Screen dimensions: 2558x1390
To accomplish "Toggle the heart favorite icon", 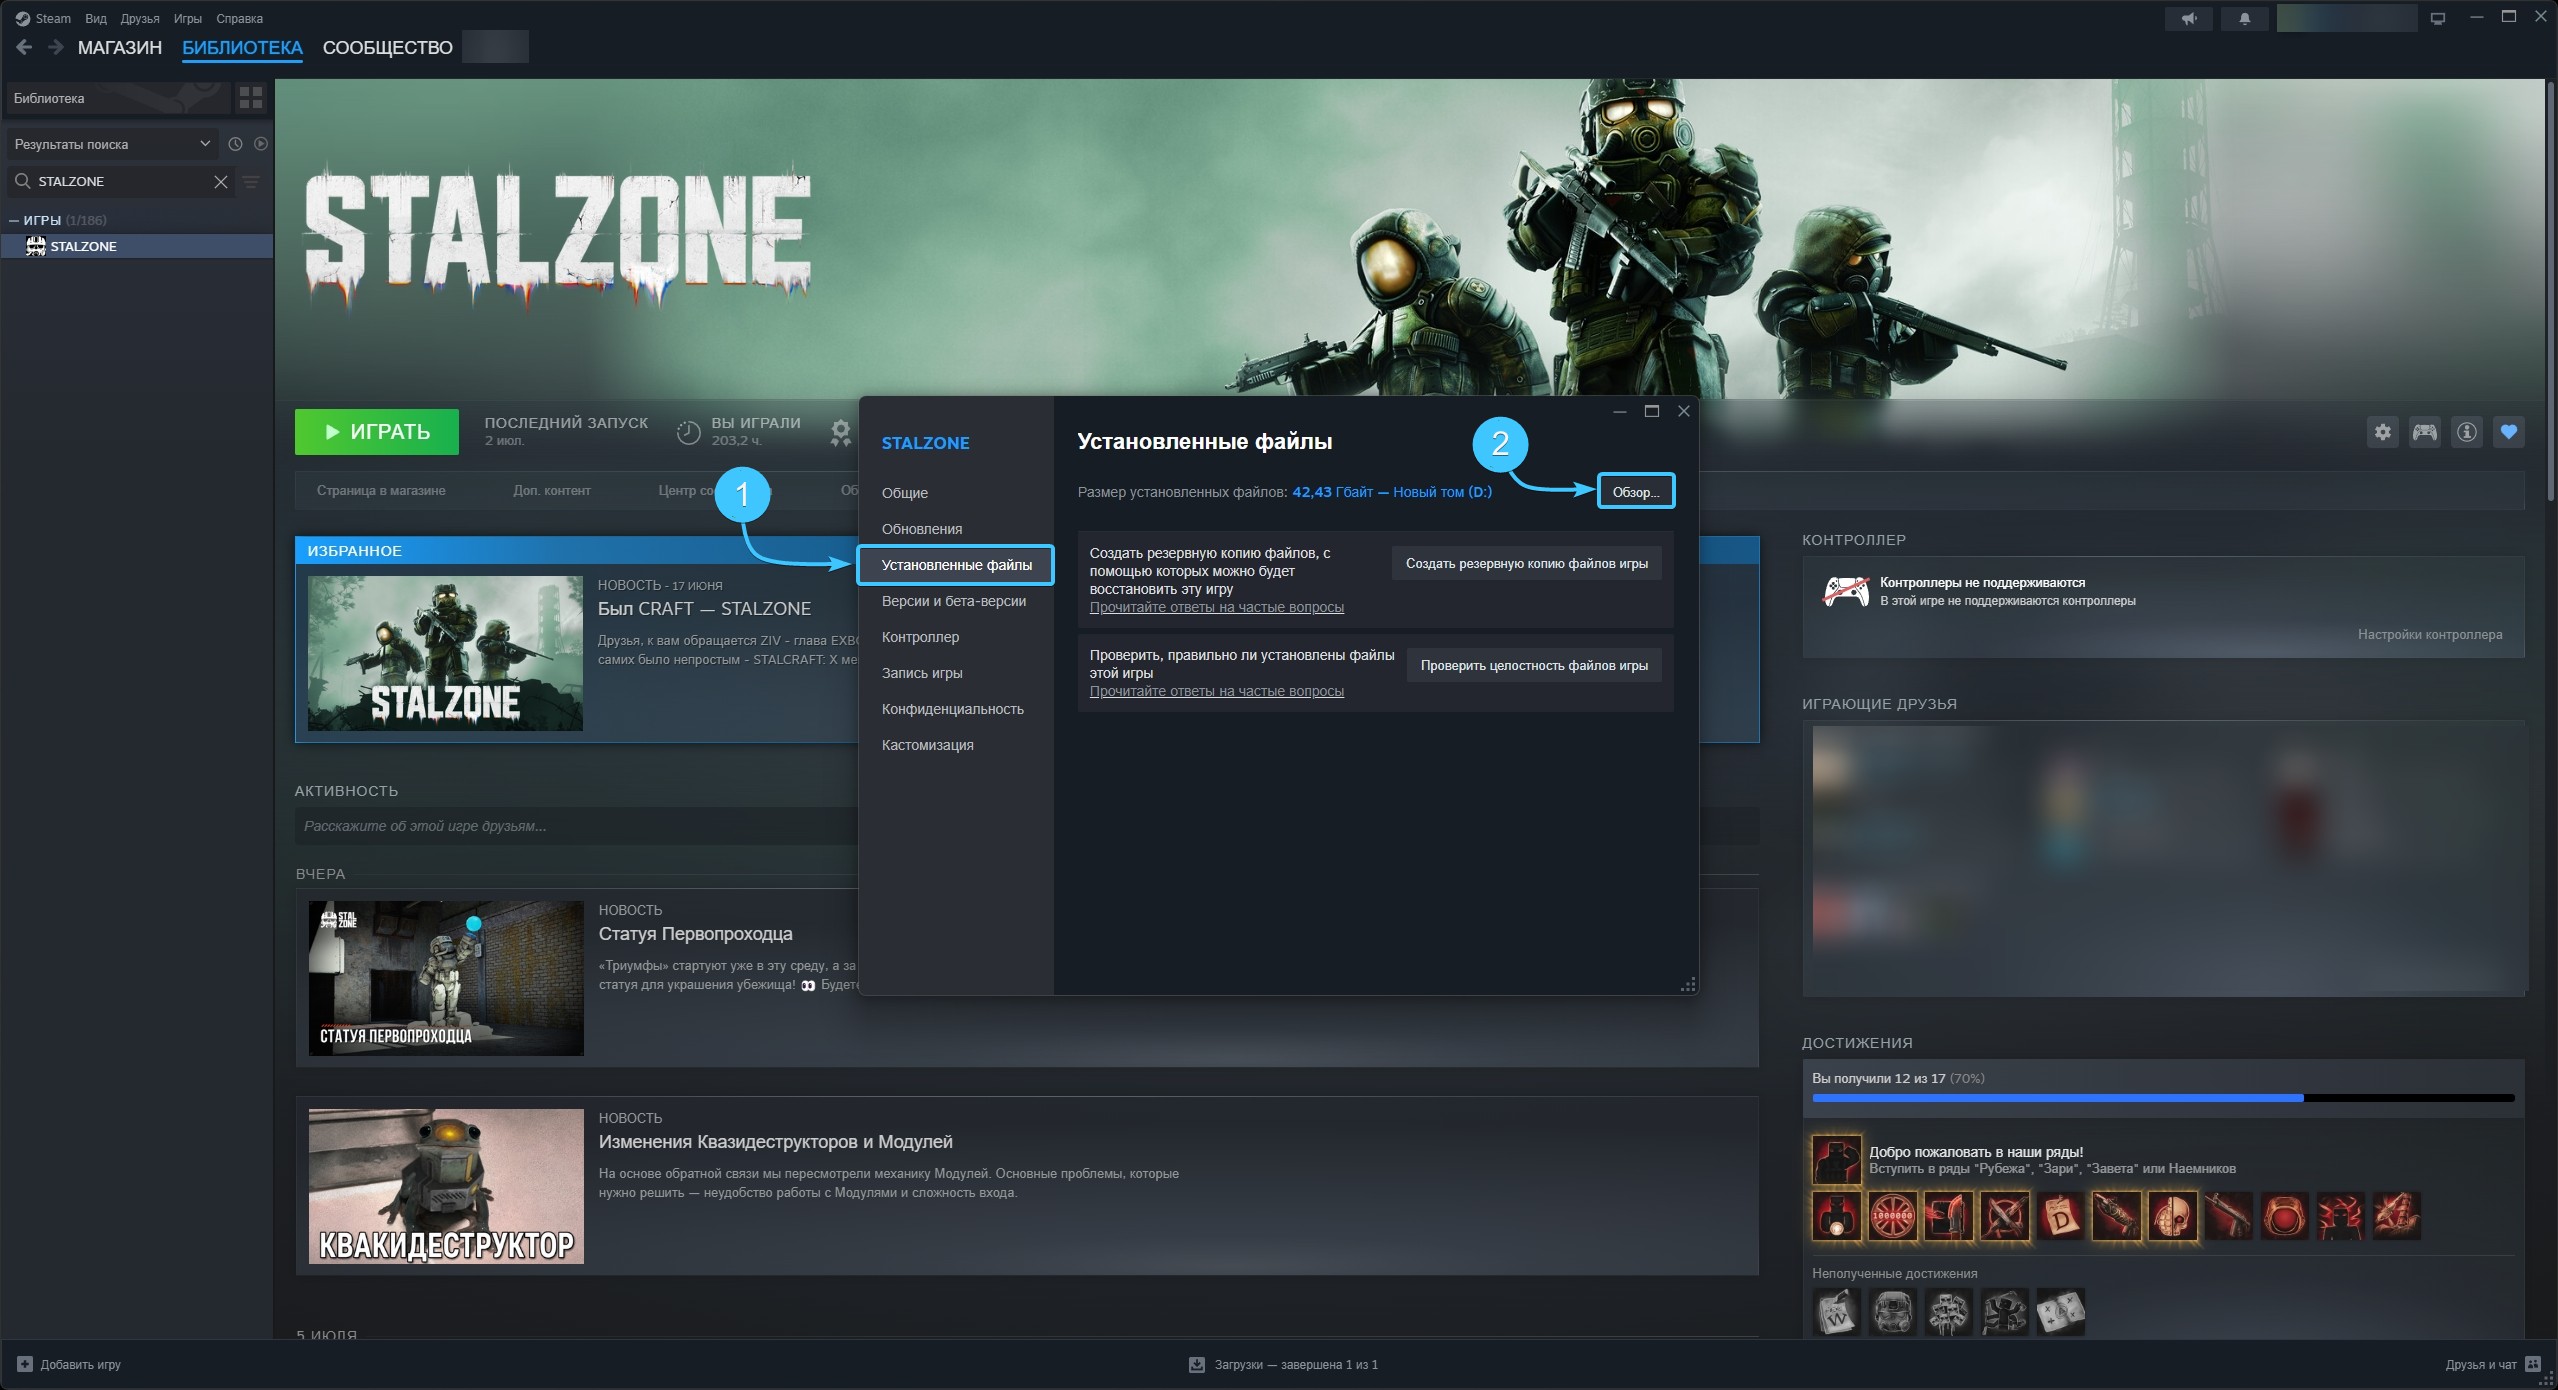I will coord(2508,432).
